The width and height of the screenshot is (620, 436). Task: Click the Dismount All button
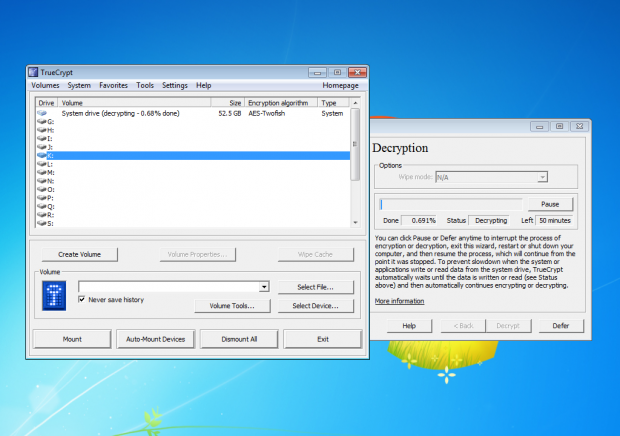pos(239,339)
